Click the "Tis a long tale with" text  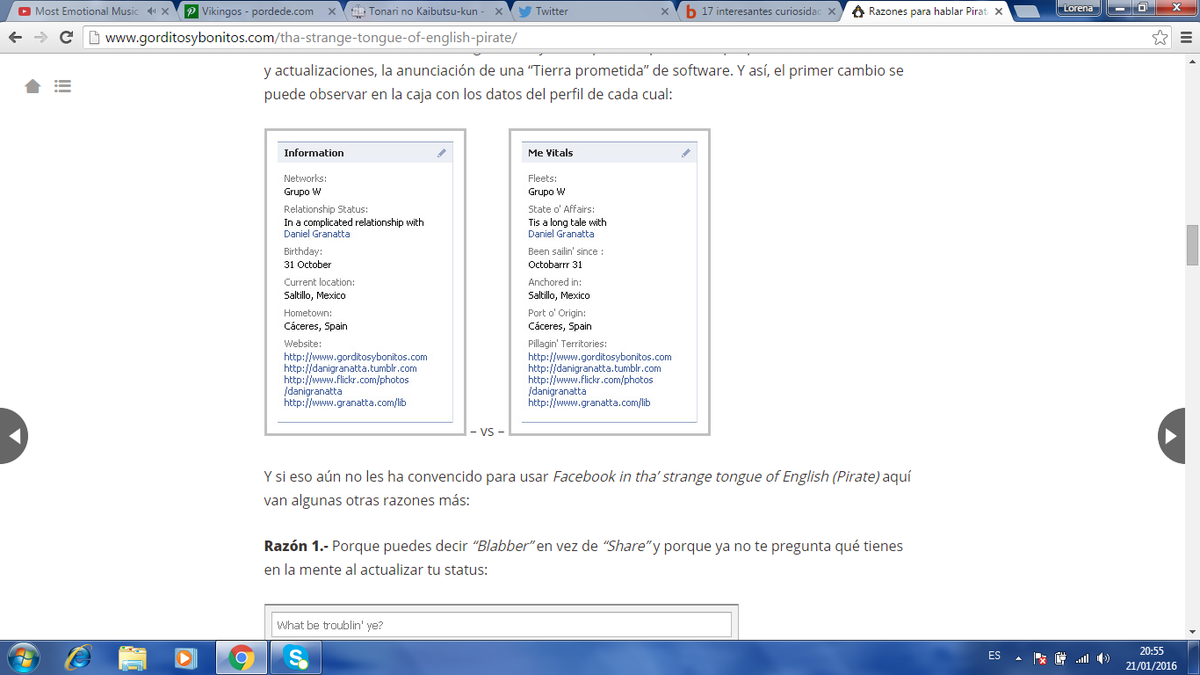pyautogui.click(x=567, y=223)
